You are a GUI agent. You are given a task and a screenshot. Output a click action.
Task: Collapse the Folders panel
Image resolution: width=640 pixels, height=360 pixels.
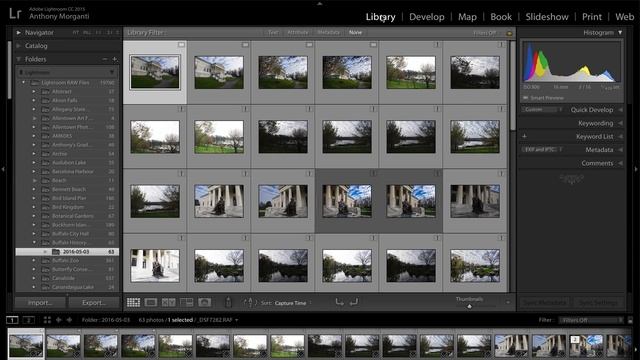click(x=18, y=59)
